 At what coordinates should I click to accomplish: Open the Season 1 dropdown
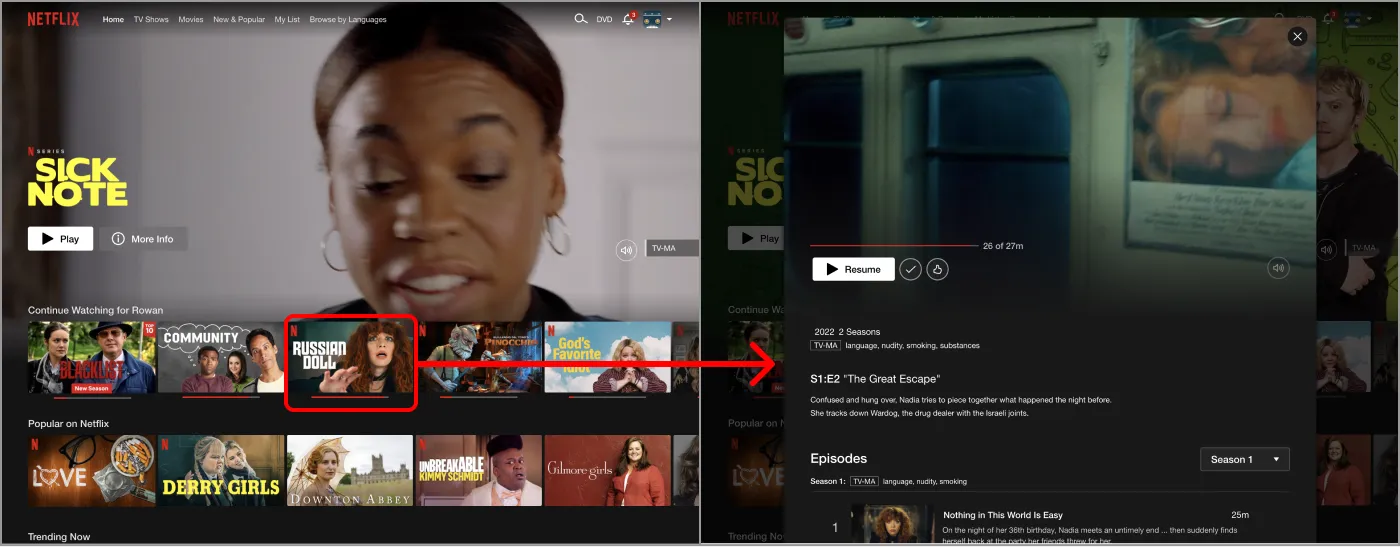1245,459
